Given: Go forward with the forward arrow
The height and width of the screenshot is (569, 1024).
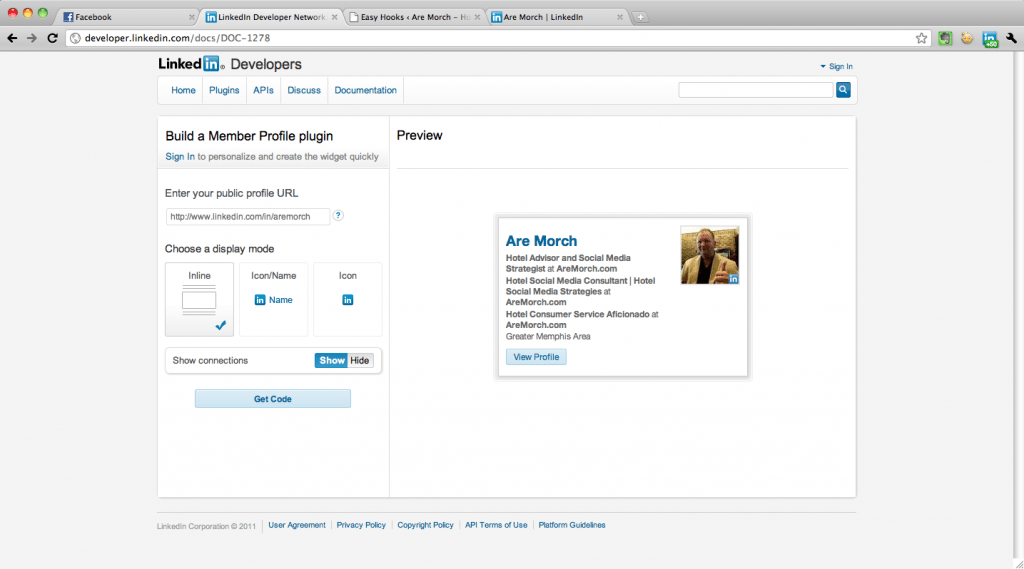Looking at the screenshot, I should pos(32,38).
